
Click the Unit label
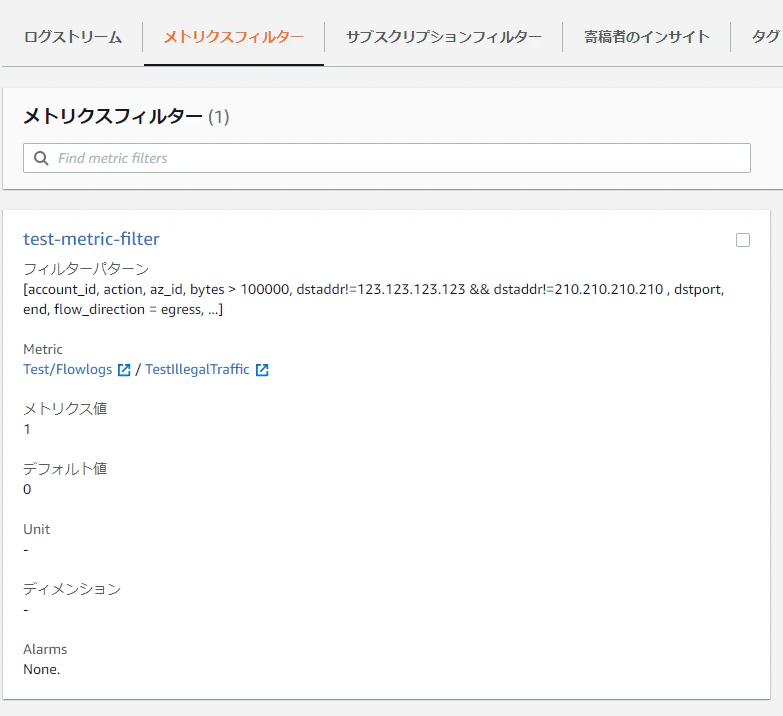tap(36, 529)
